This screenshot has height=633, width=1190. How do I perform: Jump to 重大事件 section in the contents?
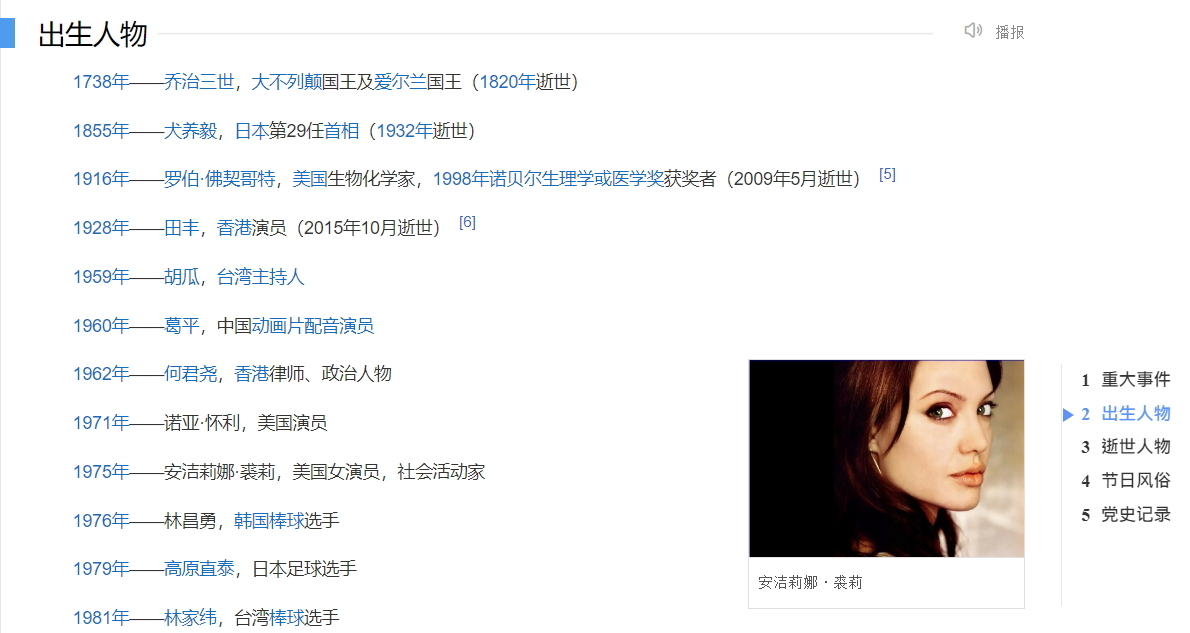1135,379
